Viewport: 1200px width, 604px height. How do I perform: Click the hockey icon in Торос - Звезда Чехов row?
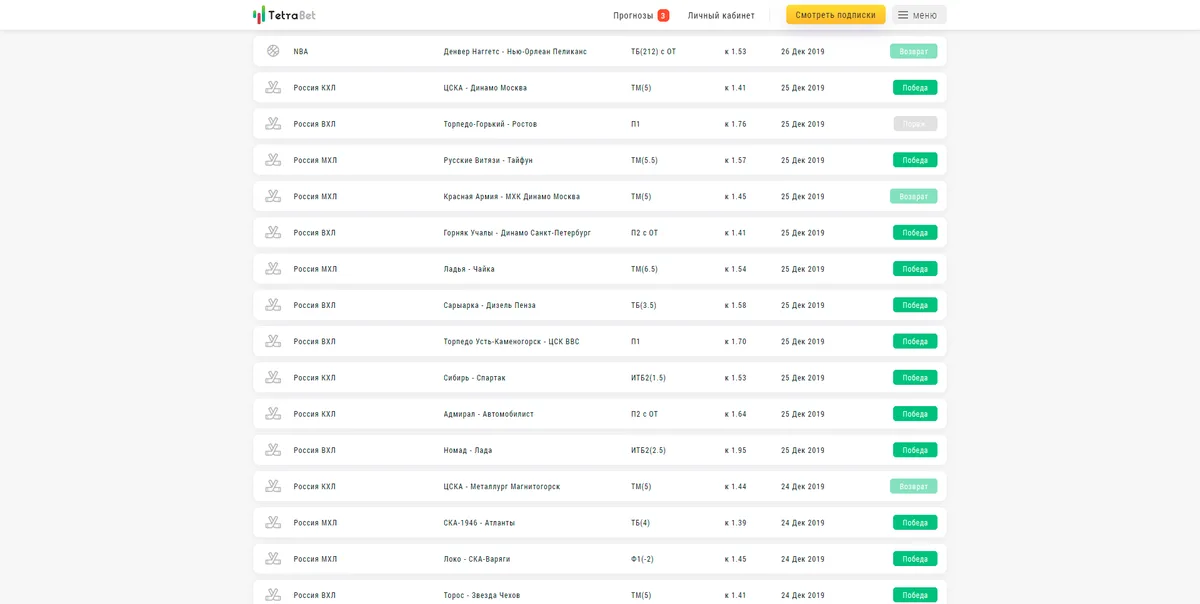[x=273, y=594]
